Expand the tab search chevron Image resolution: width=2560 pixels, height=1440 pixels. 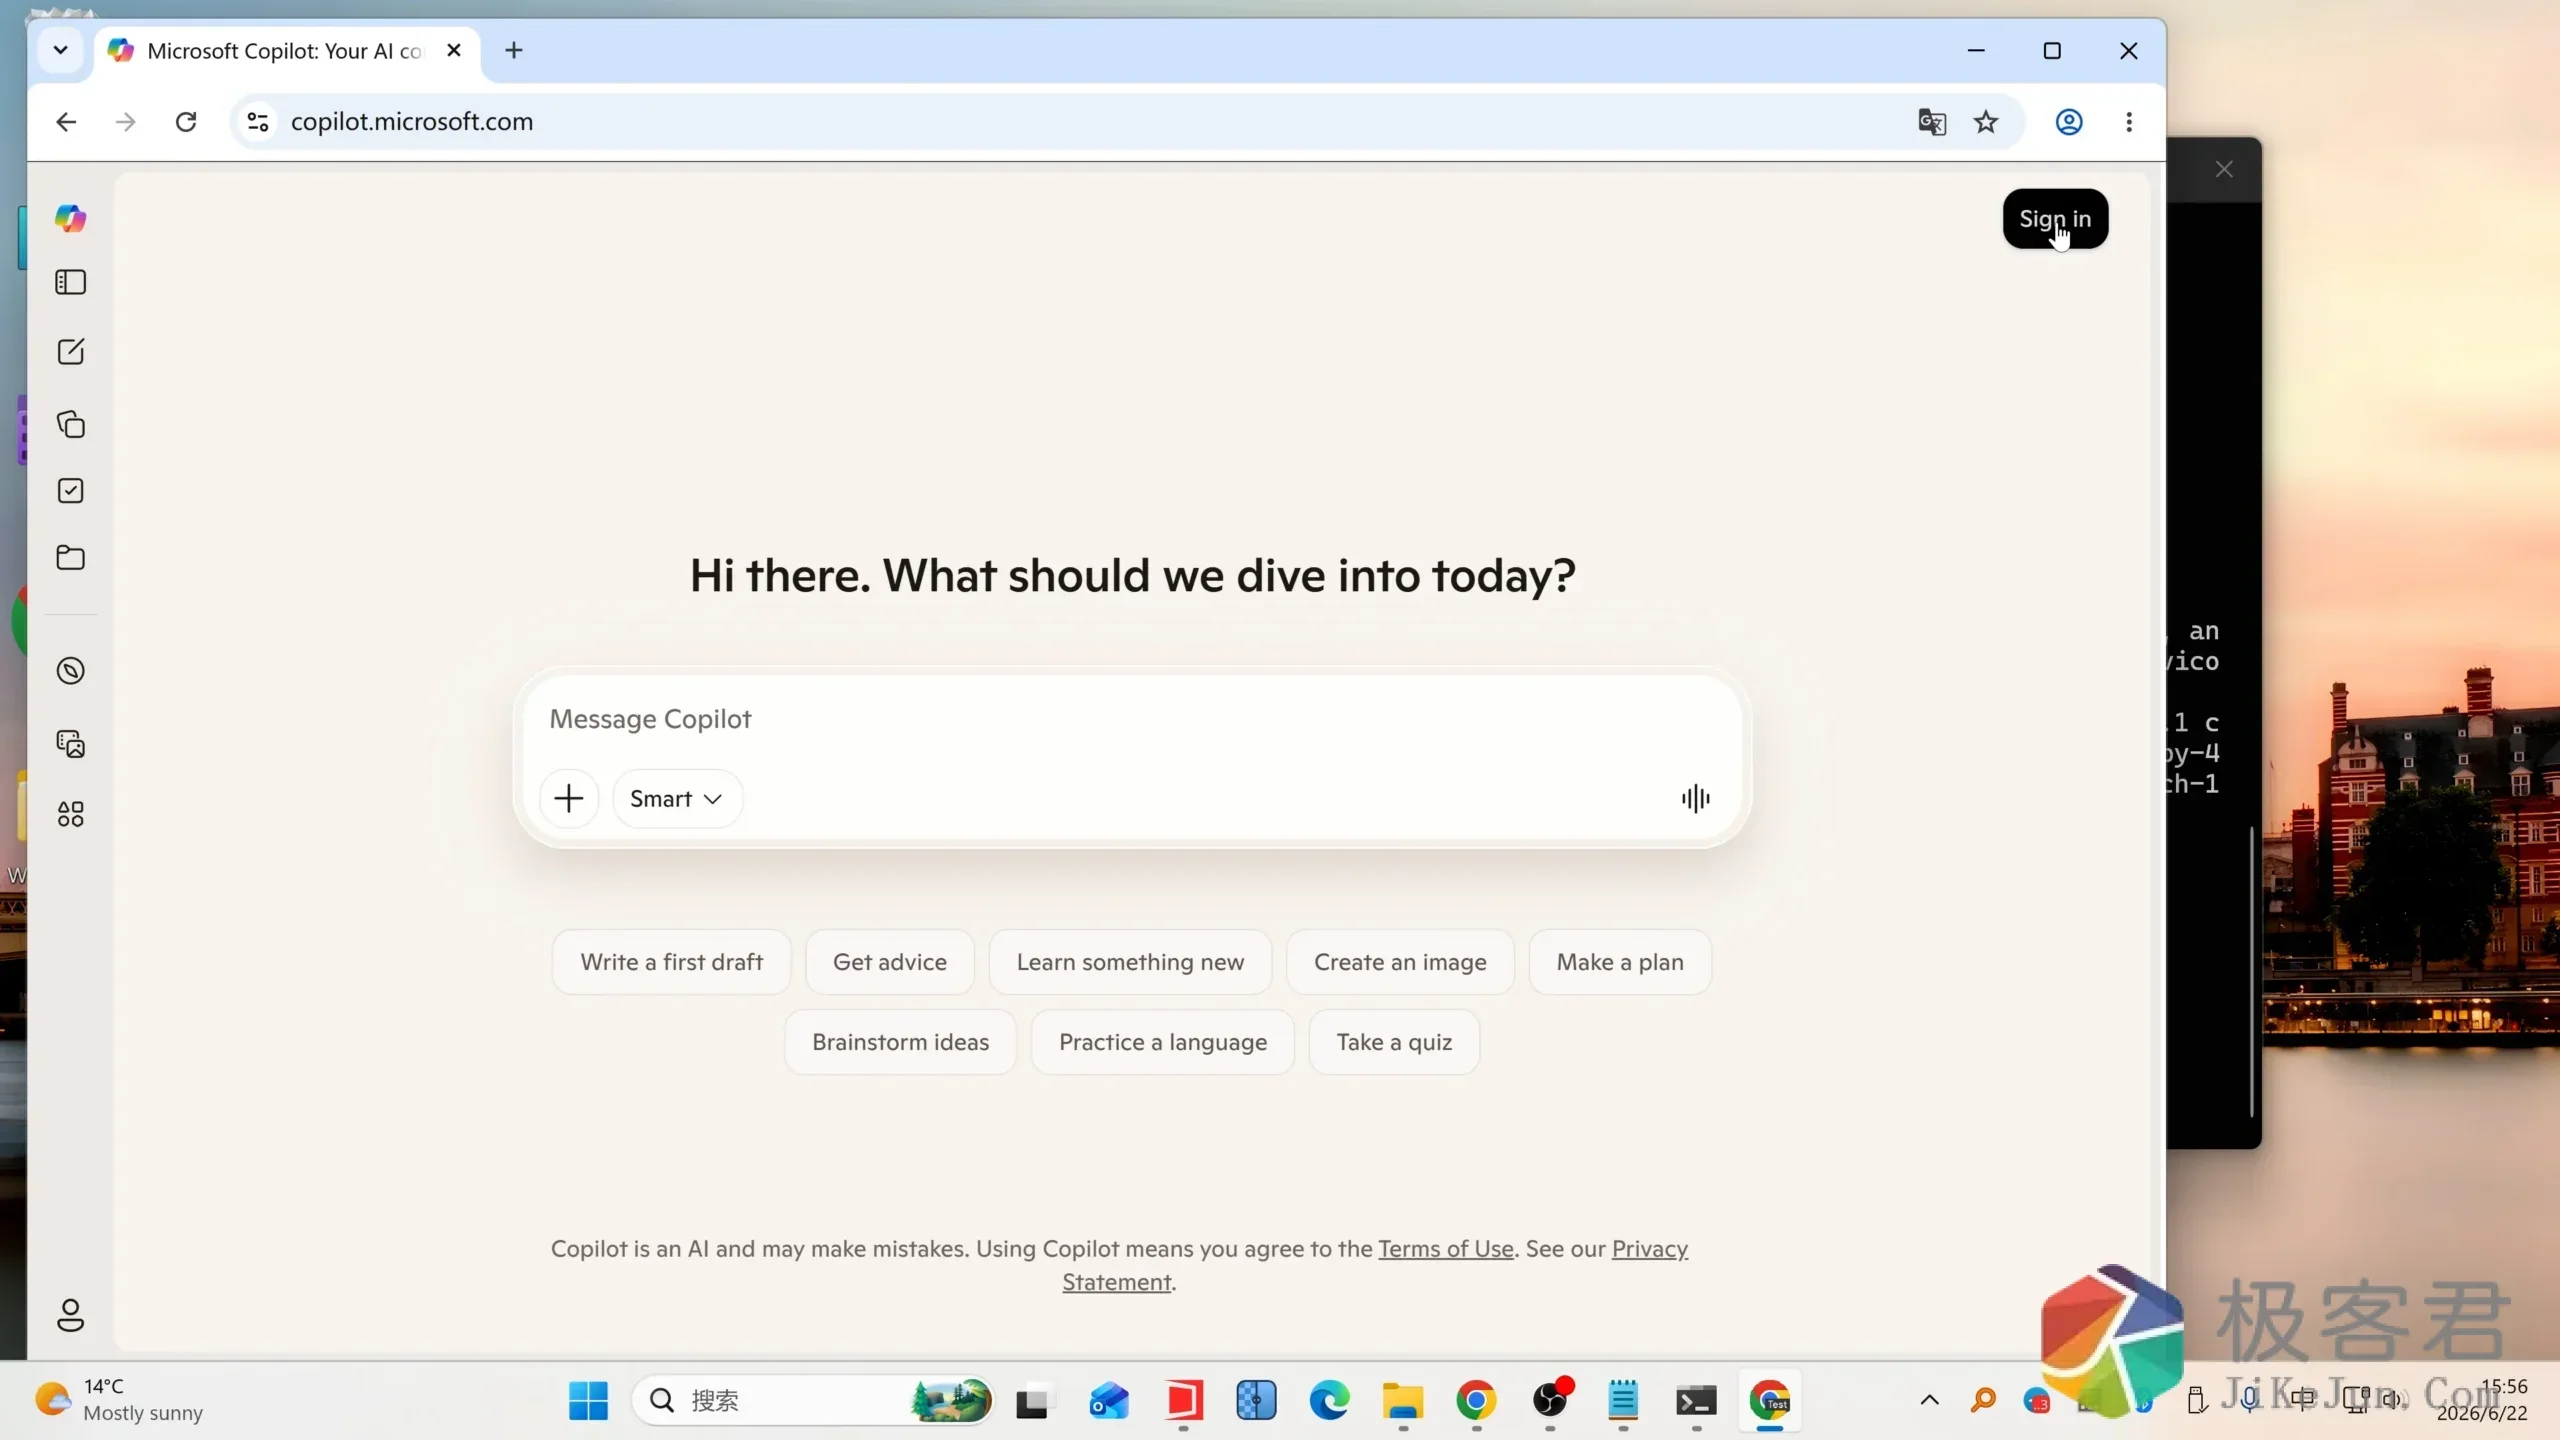[60, 50]
